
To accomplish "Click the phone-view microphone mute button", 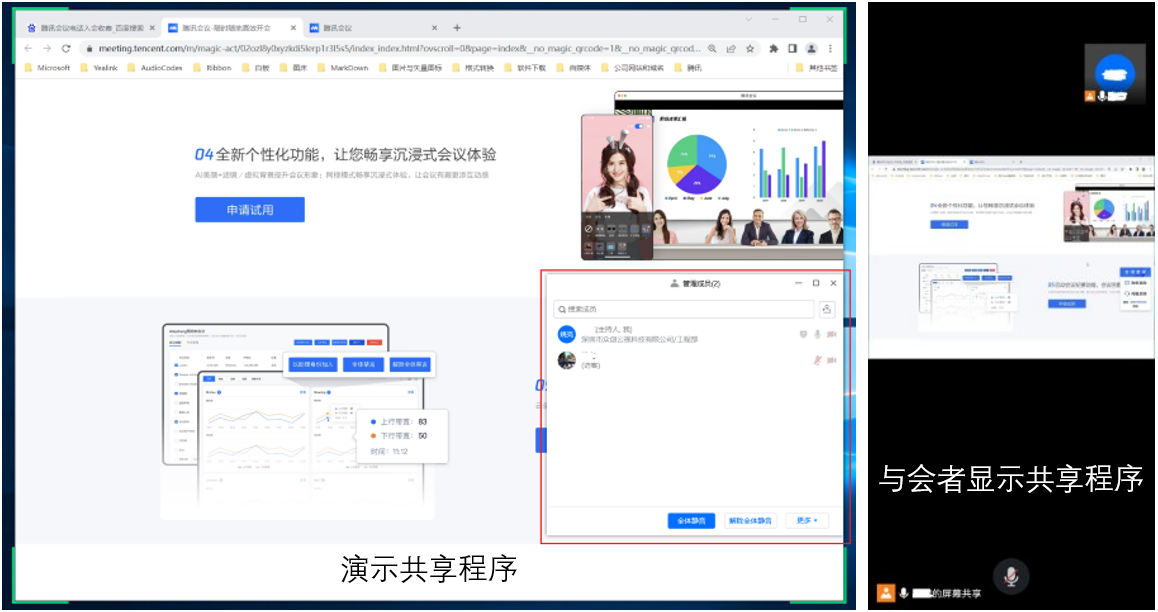I will click(1011, 576).
